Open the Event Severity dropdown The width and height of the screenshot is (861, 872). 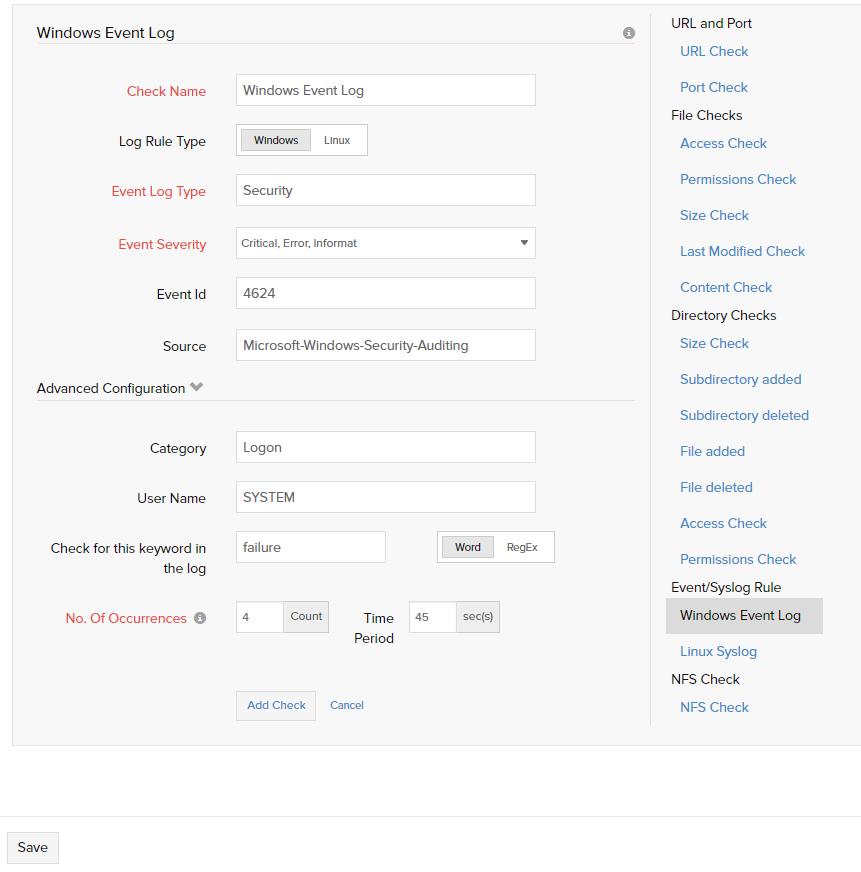pos(385,243)
